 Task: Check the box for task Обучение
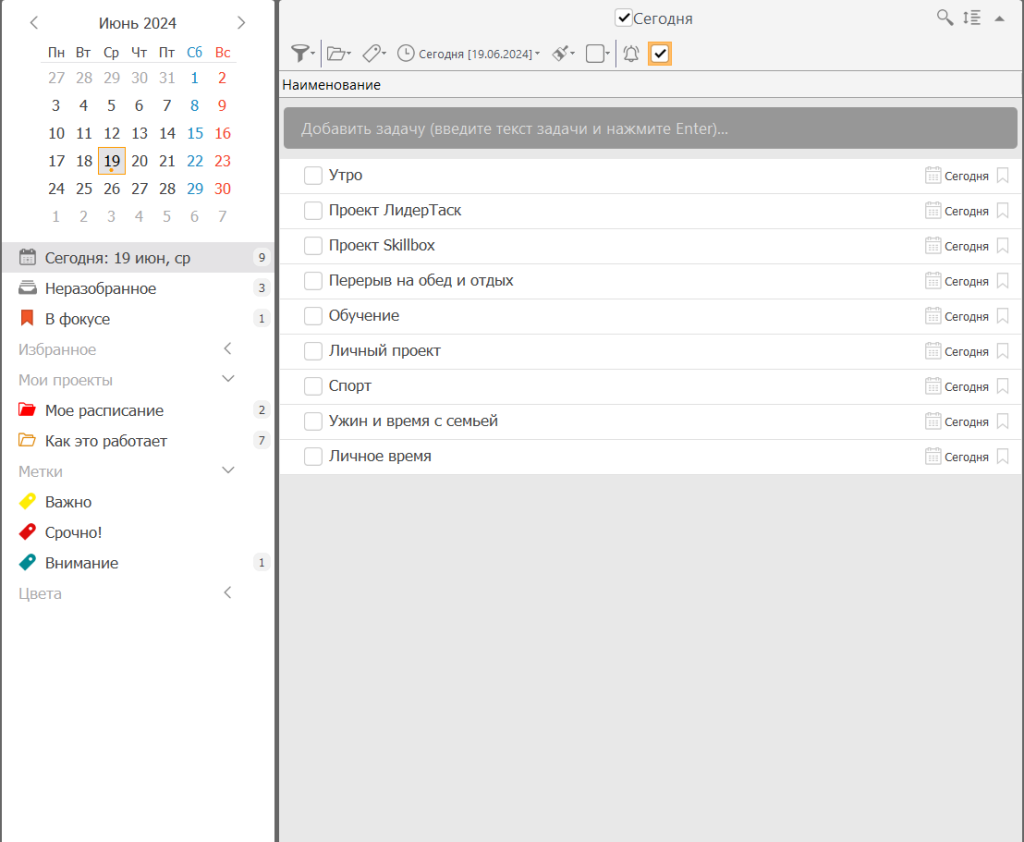313,316
